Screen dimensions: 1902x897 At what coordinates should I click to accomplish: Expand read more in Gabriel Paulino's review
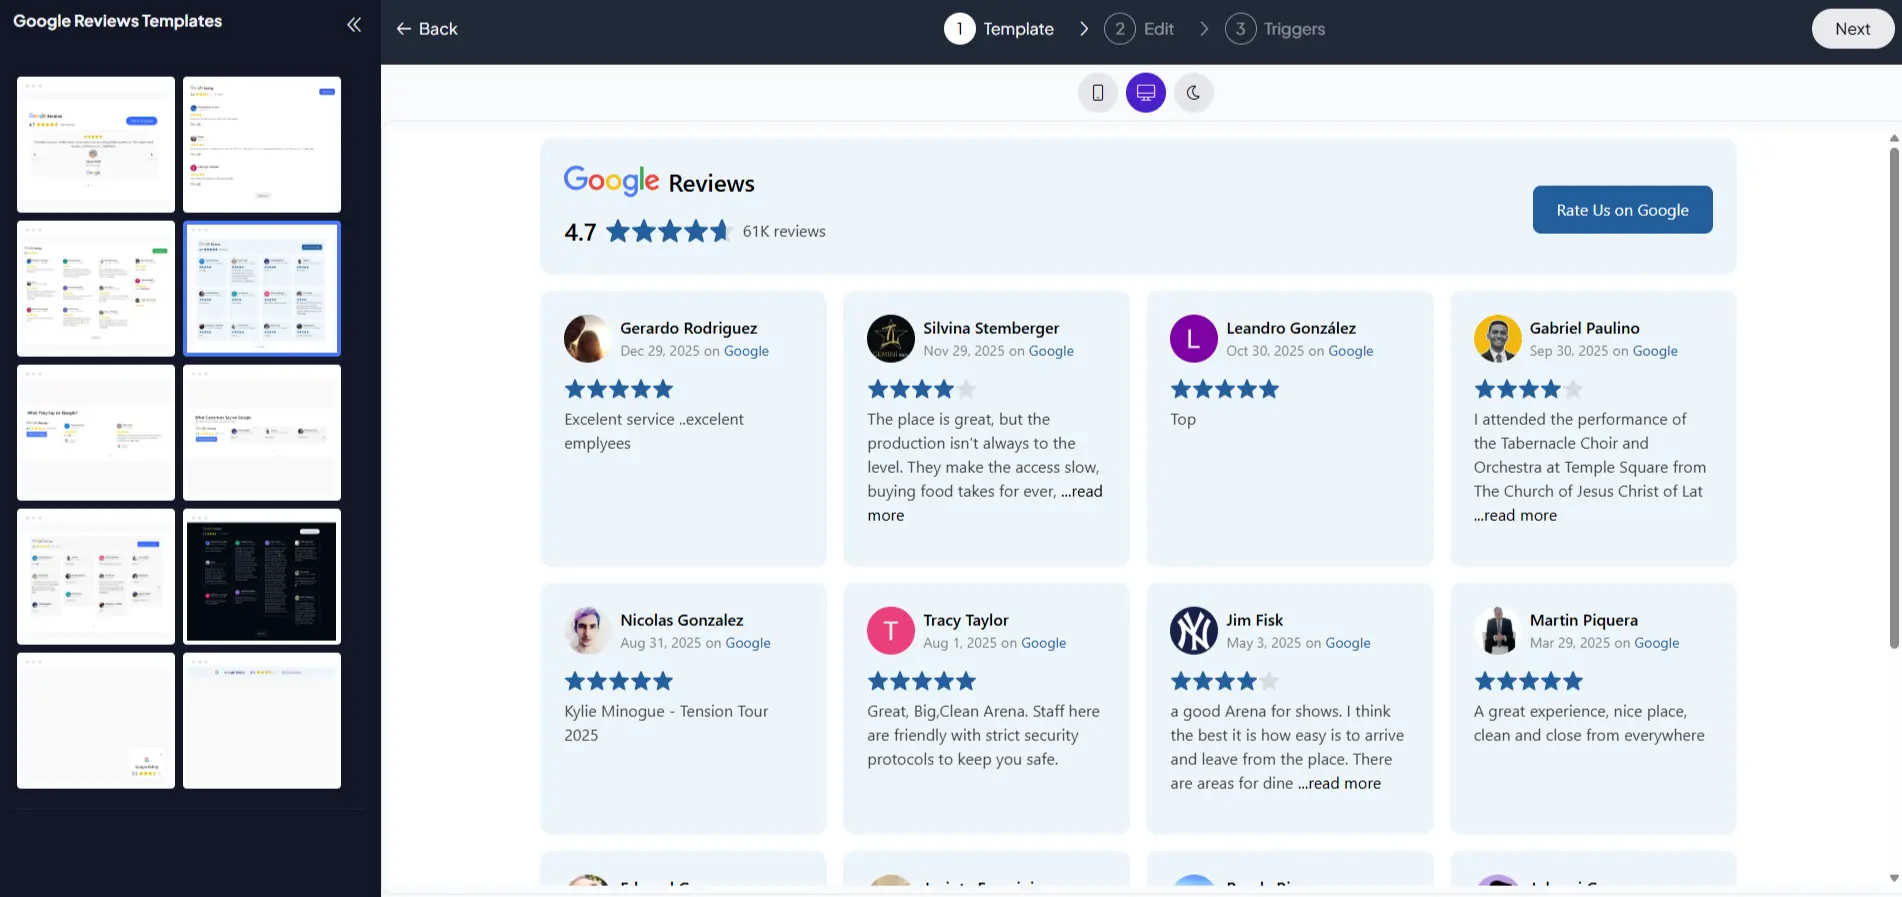pyautogui.click(x=1515, y=516)
